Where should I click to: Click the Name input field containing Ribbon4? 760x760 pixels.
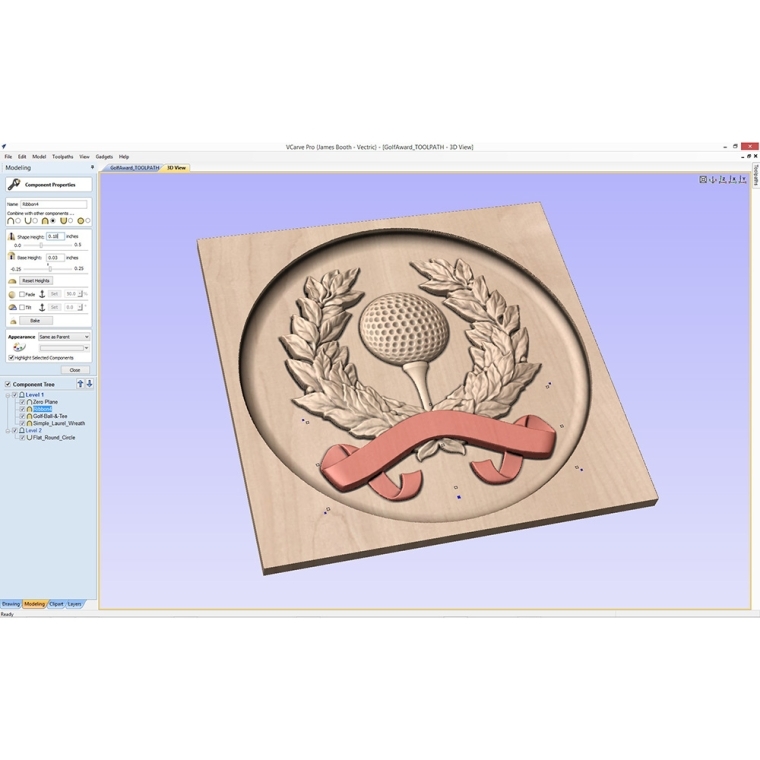[54, 204]
